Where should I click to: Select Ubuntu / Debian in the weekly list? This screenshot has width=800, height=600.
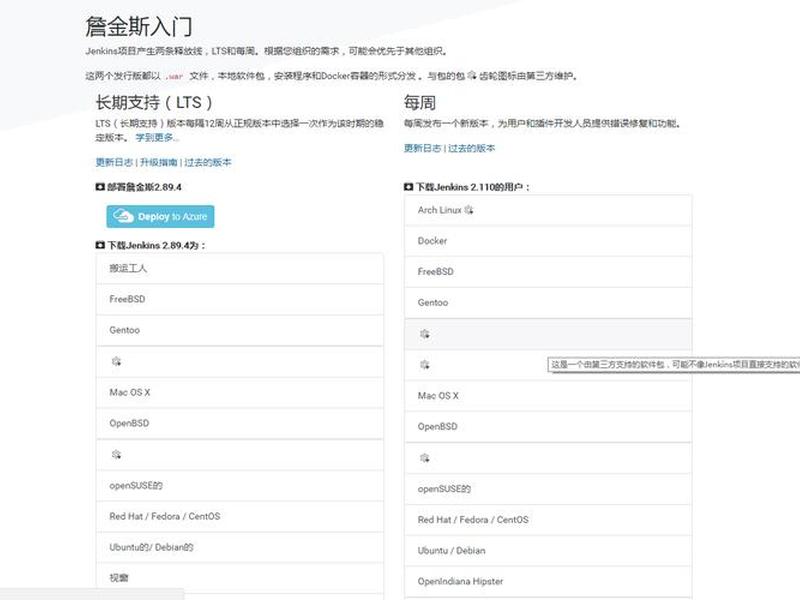coord(548,551)
